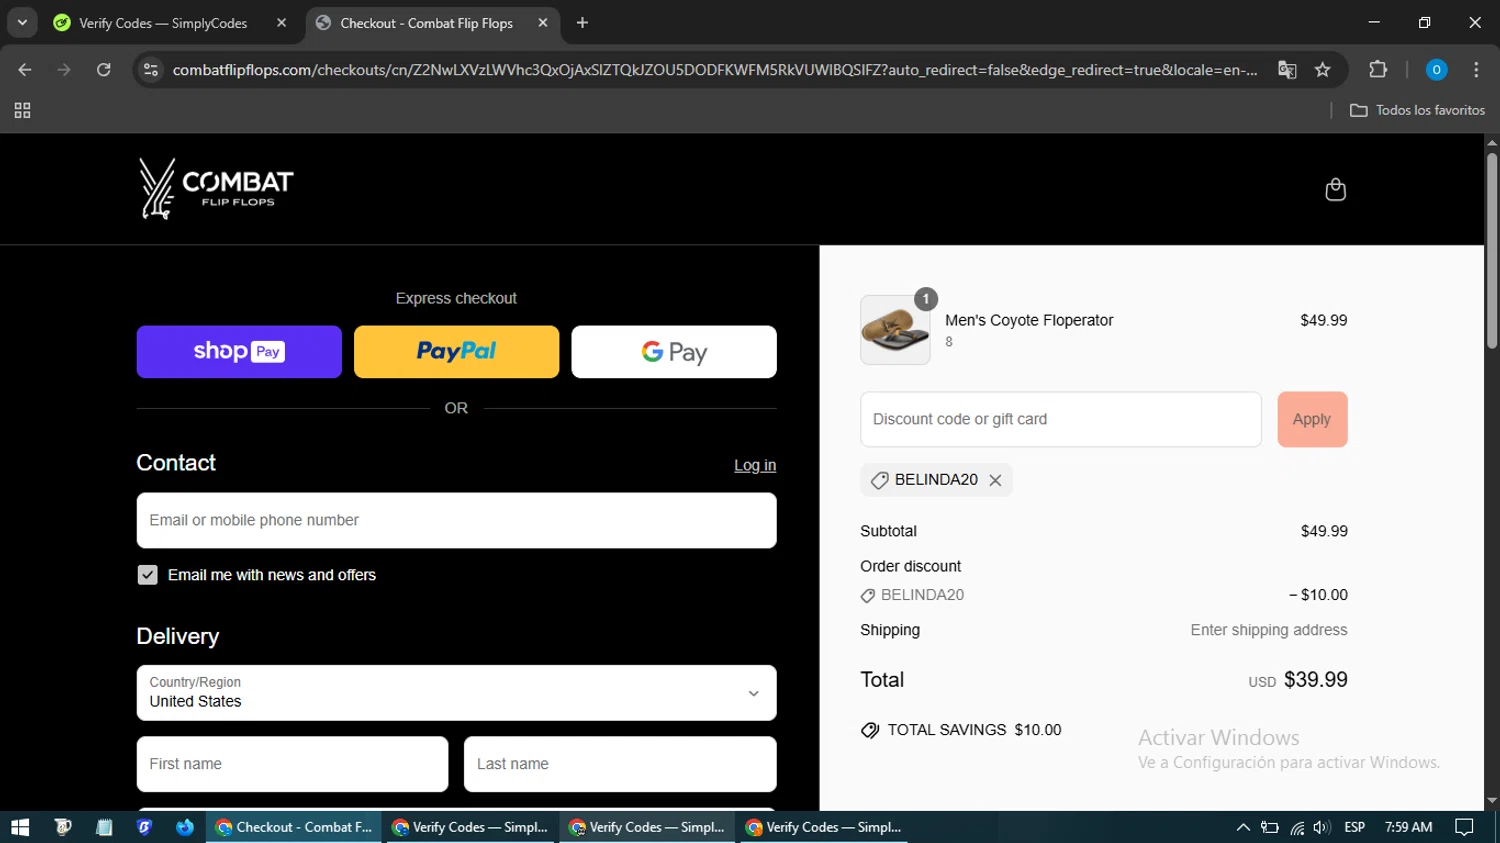Switch to Checkout - Combat F... taskbar window
Viewport: 1500px width, 843px height.
pyautogui.click(x=294, y=827)
